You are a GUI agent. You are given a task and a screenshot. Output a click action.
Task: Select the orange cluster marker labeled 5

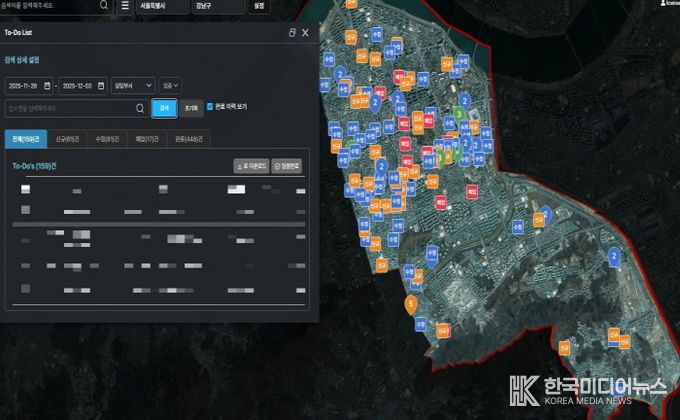pos(410,303)
